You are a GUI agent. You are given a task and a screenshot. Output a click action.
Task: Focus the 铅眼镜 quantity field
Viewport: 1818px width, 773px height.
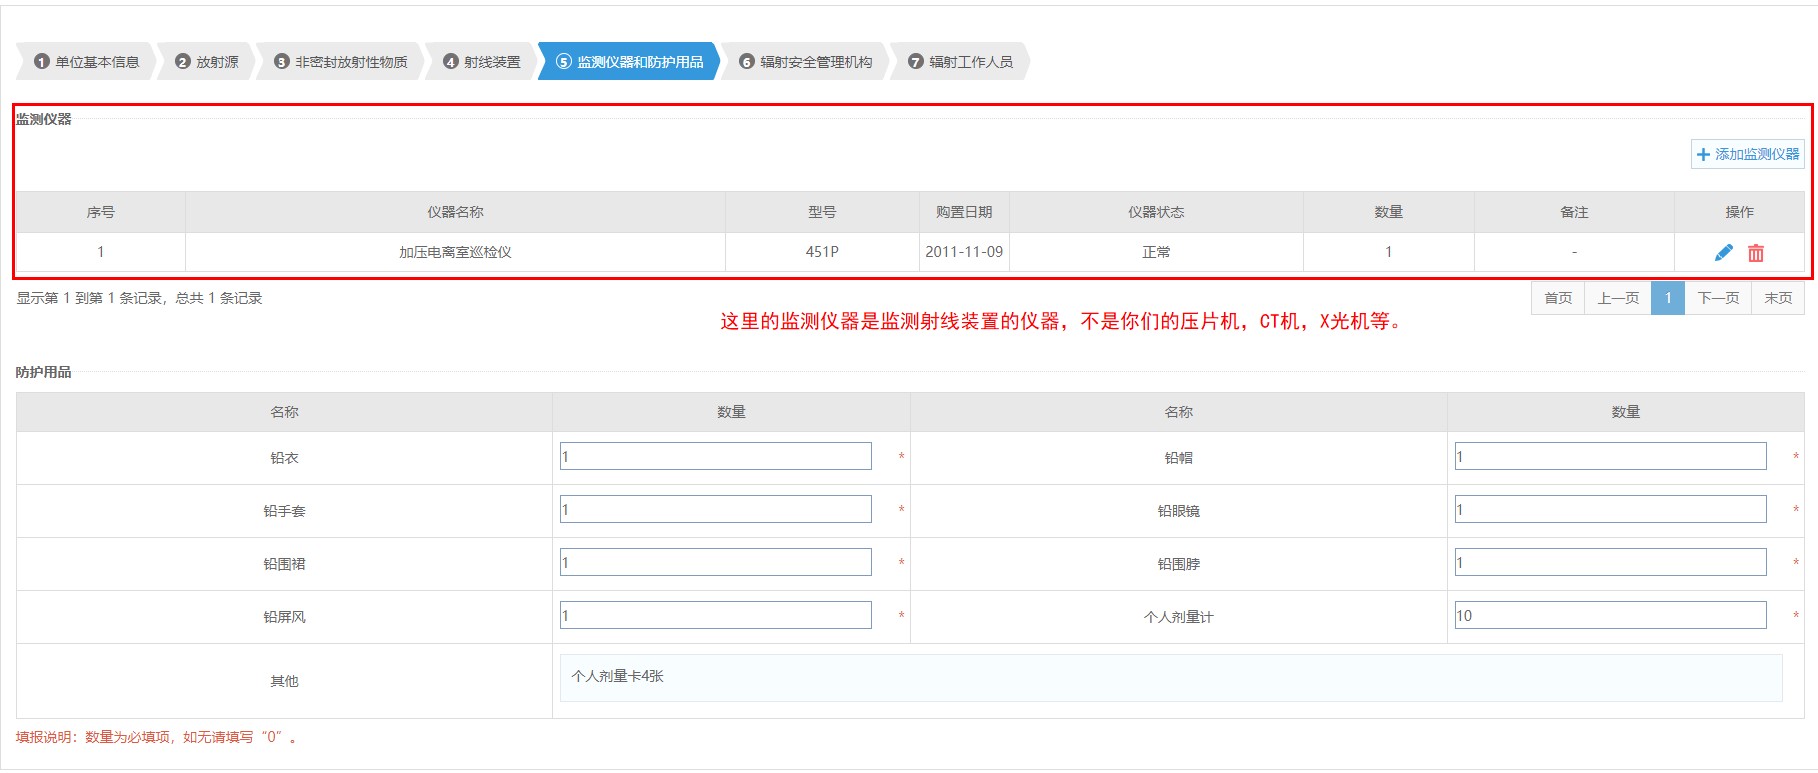[1611, 510]
